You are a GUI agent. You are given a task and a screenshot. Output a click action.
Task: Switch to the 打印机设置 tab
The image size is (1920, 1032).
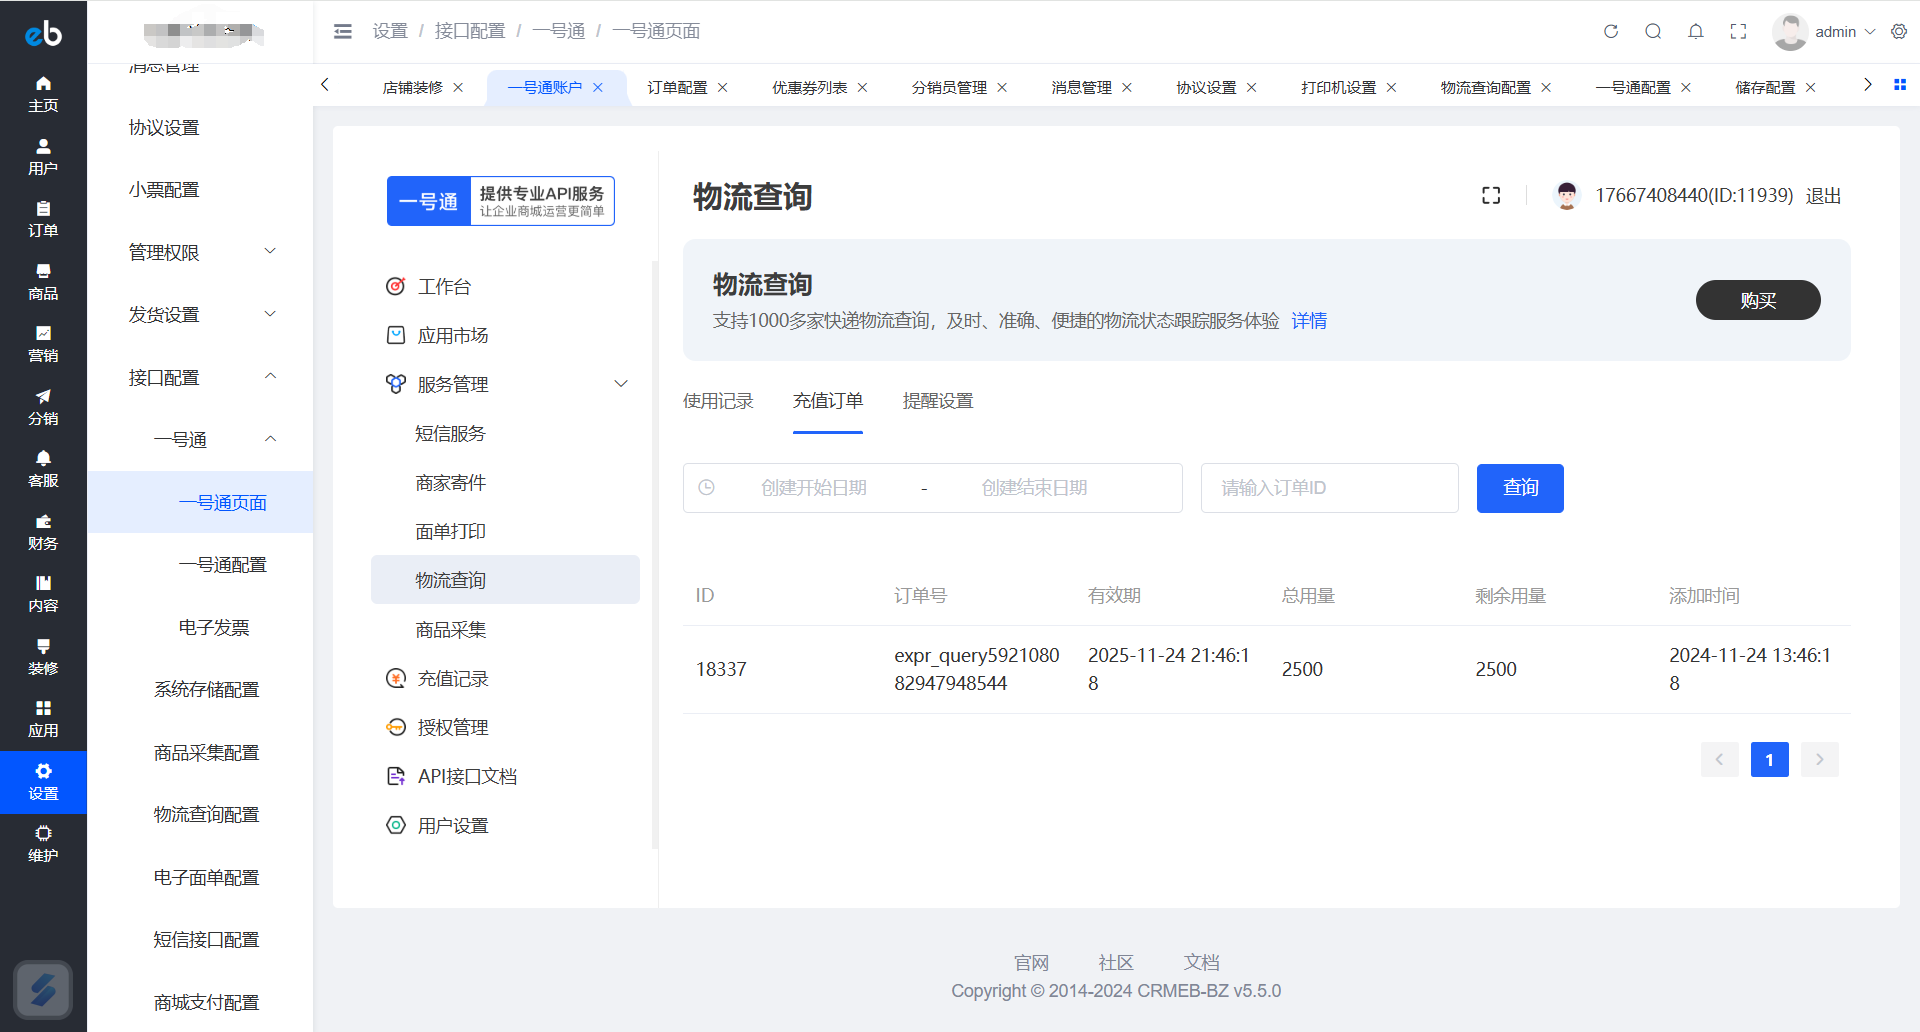click(1339, 88)
